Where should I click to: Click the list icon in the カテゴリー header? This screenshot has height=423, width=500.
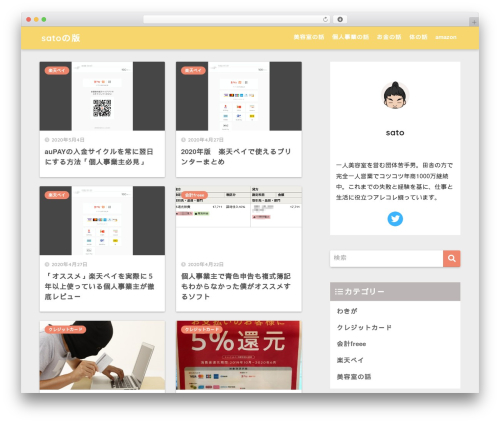click(x=339, y=292)
